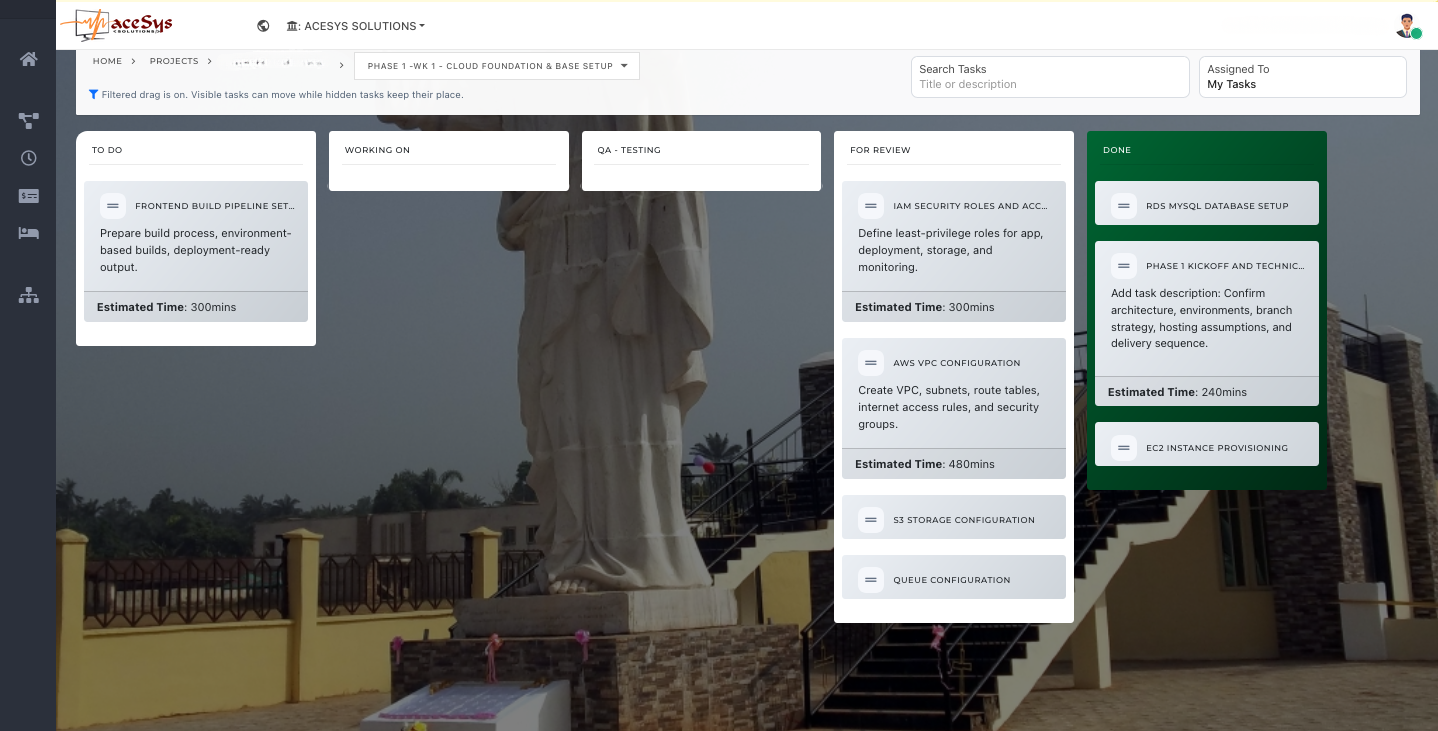Click the drag handle on RDS MYSQL DATABASE SETUP
This screenshot has width=1438, height=731.
[x=1123, y=205]
